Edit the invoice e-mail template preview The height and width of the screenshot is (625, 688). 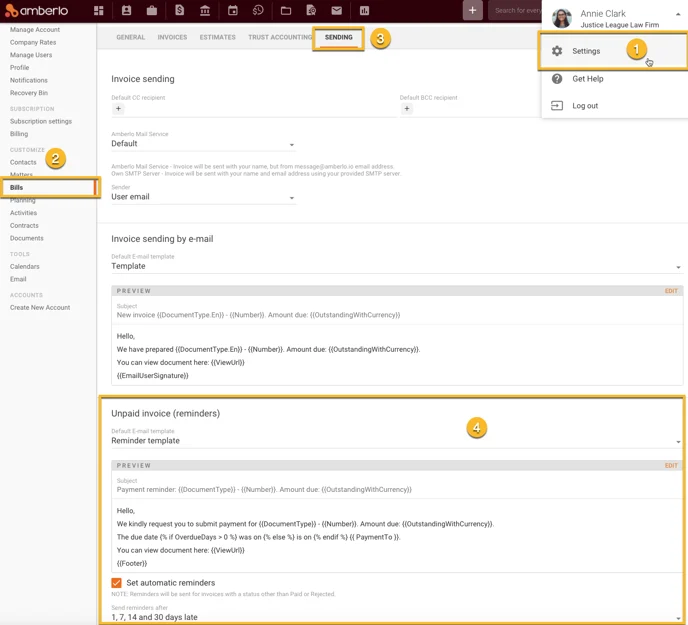pos(671,291)
